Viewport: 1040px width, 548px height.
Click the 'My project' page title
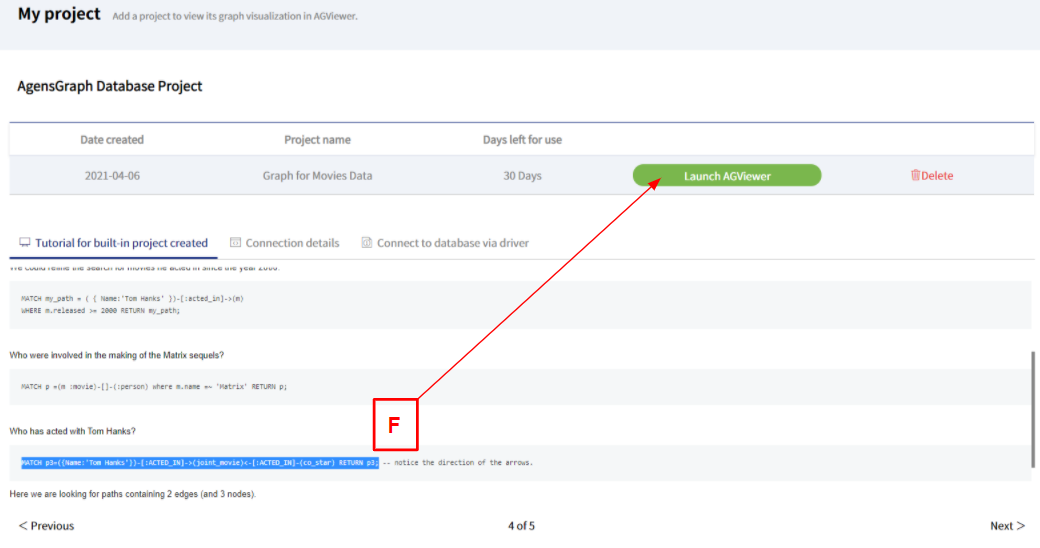tap(59, 14)
